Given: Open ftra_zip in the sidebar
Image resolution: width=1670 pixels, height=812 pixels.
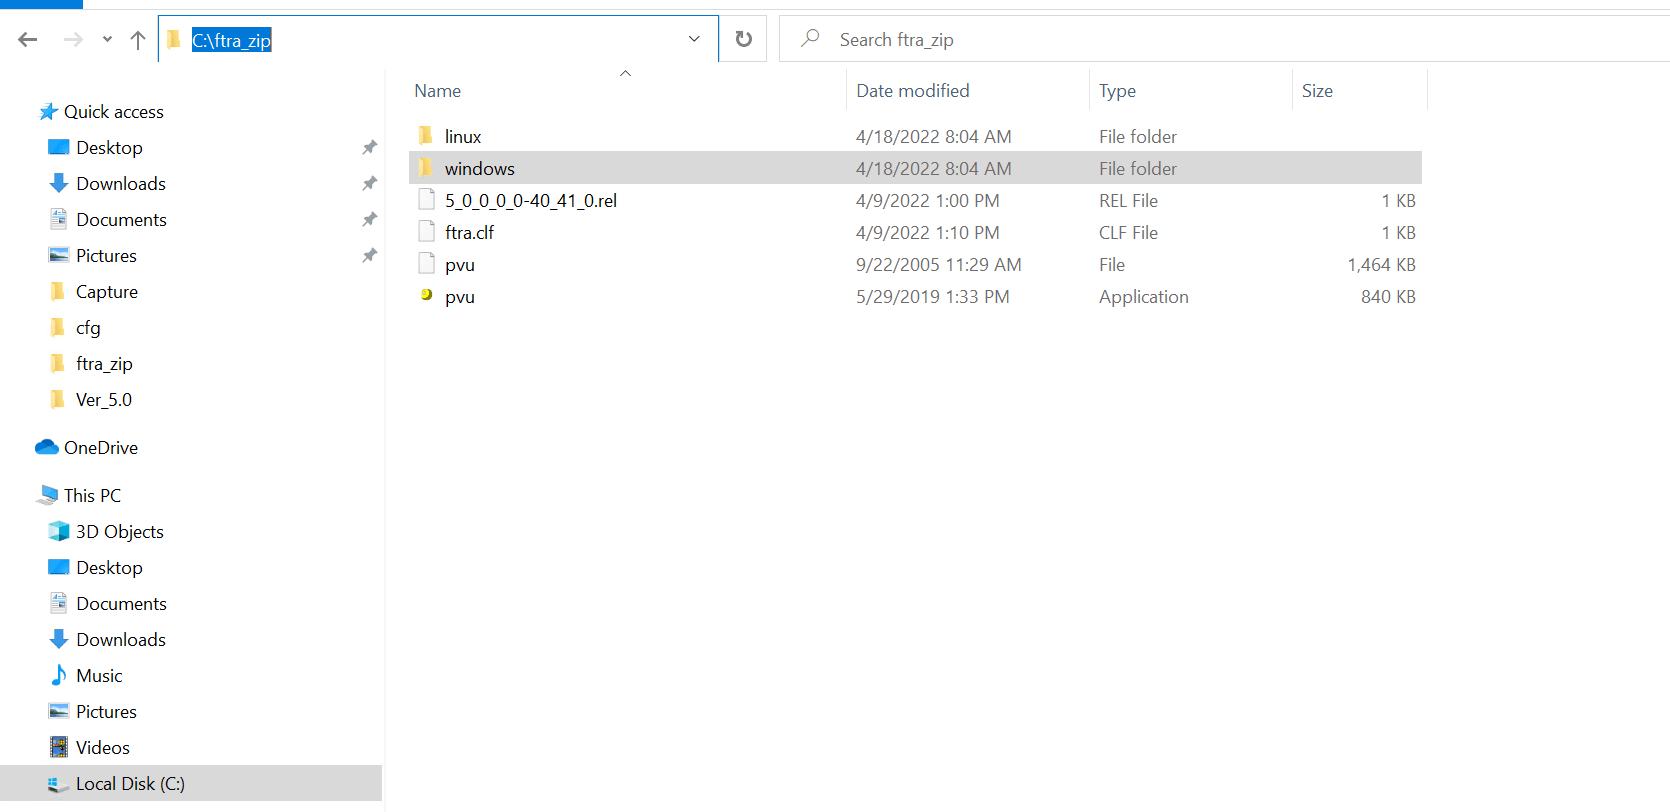Looking at the screenshot, I should point(104,364).
